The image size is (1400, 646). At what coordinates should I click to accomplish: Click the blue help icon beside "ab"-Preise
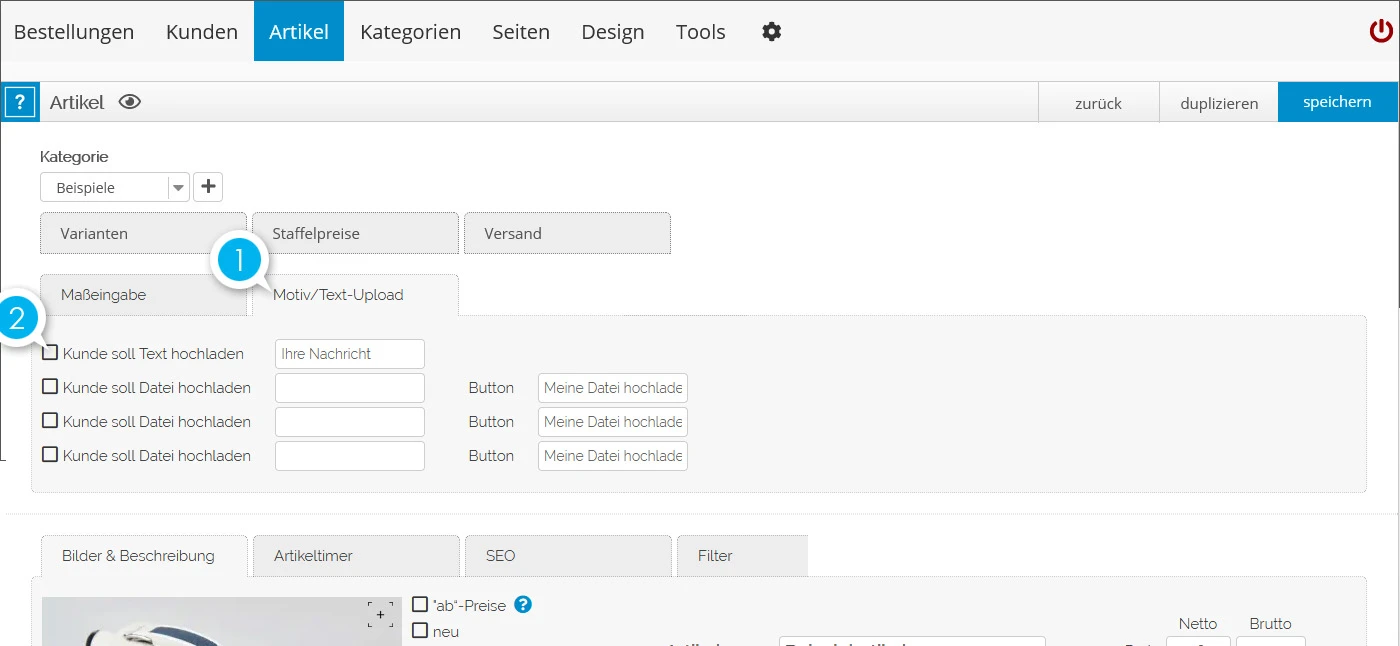522,605
